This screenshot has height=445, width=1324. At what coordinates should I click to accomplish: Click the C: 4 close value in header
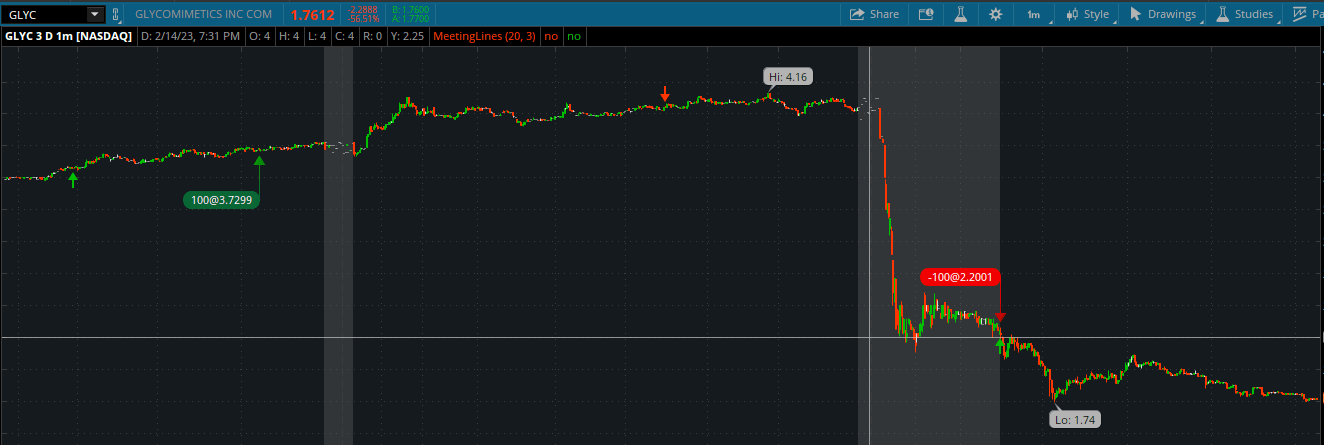[345, 36]
